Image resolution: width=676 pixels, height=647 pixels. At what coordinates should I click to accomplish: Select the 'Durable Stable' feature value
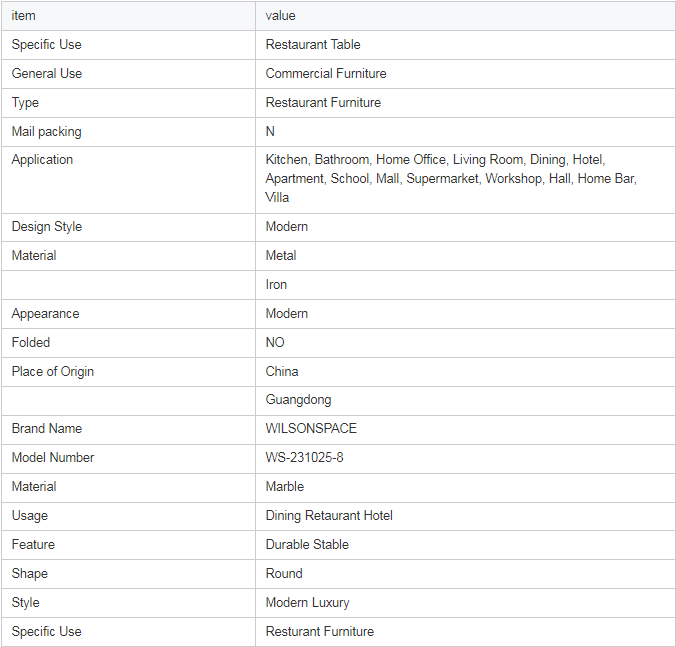tap(307, 544)
